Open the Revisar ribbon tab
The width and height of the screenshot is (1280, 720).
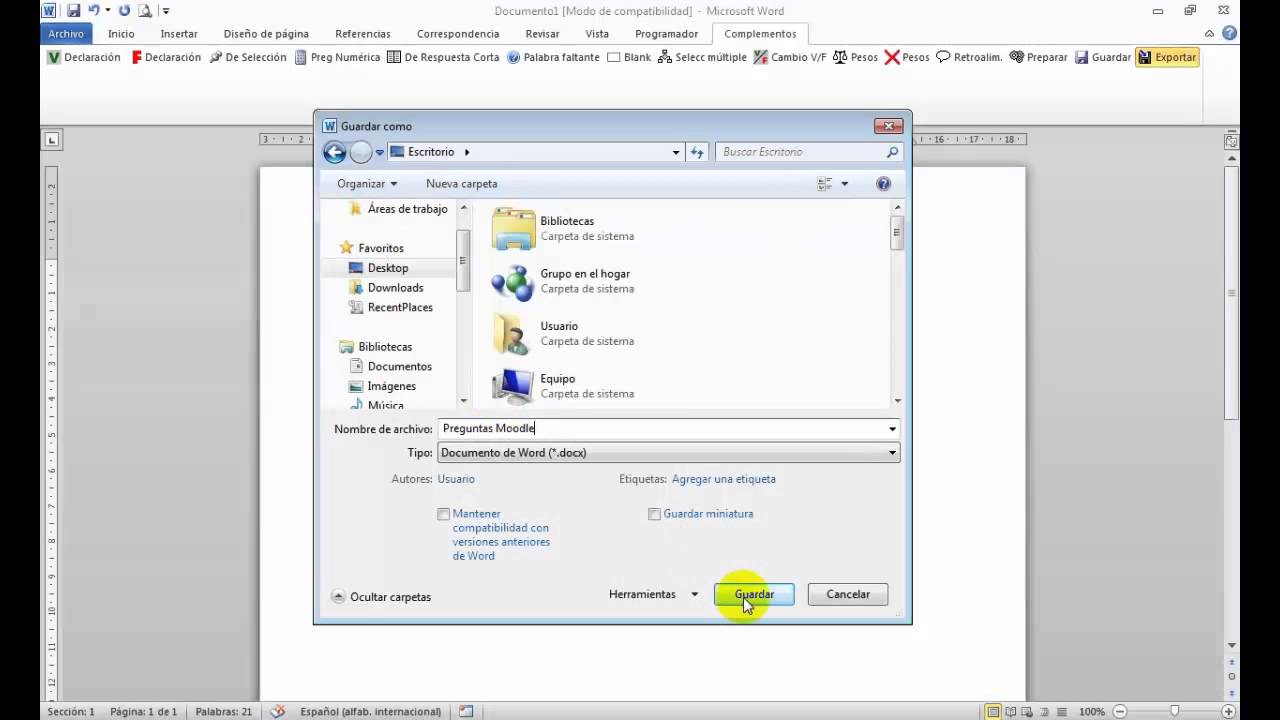click(542, 33)
